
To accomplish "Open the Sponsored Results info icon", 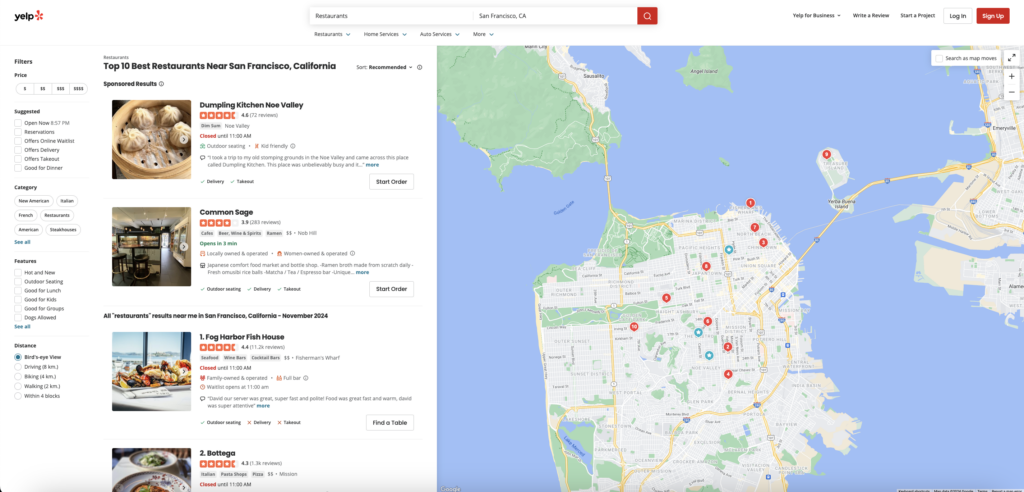I will click(161, 84).
